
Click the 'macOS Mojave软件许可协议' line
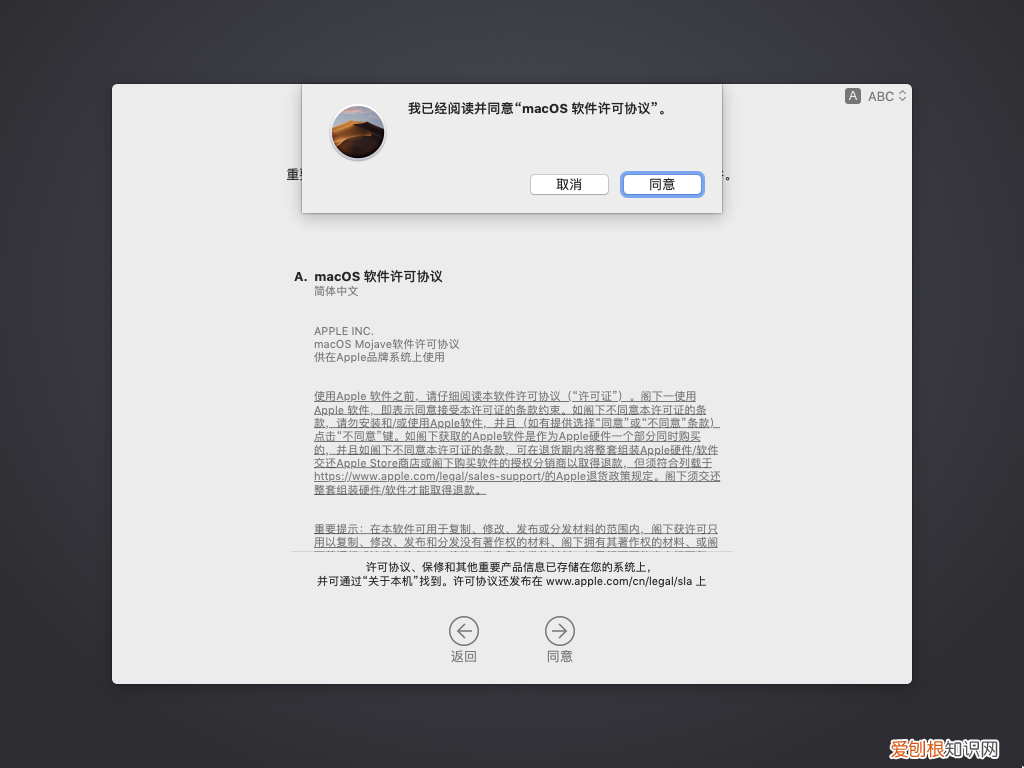[387, 344]
